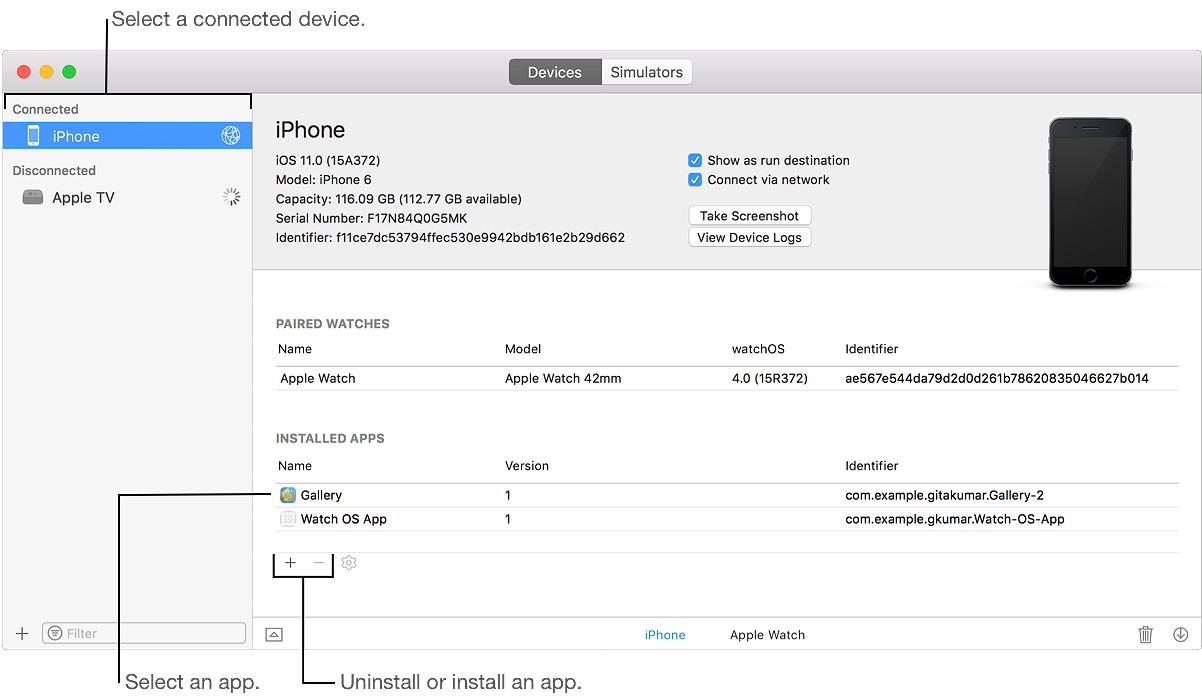Click the Apple Watch 42mm model cell
The height and width of the screenshot is (700, 1202).
point(563,378)
